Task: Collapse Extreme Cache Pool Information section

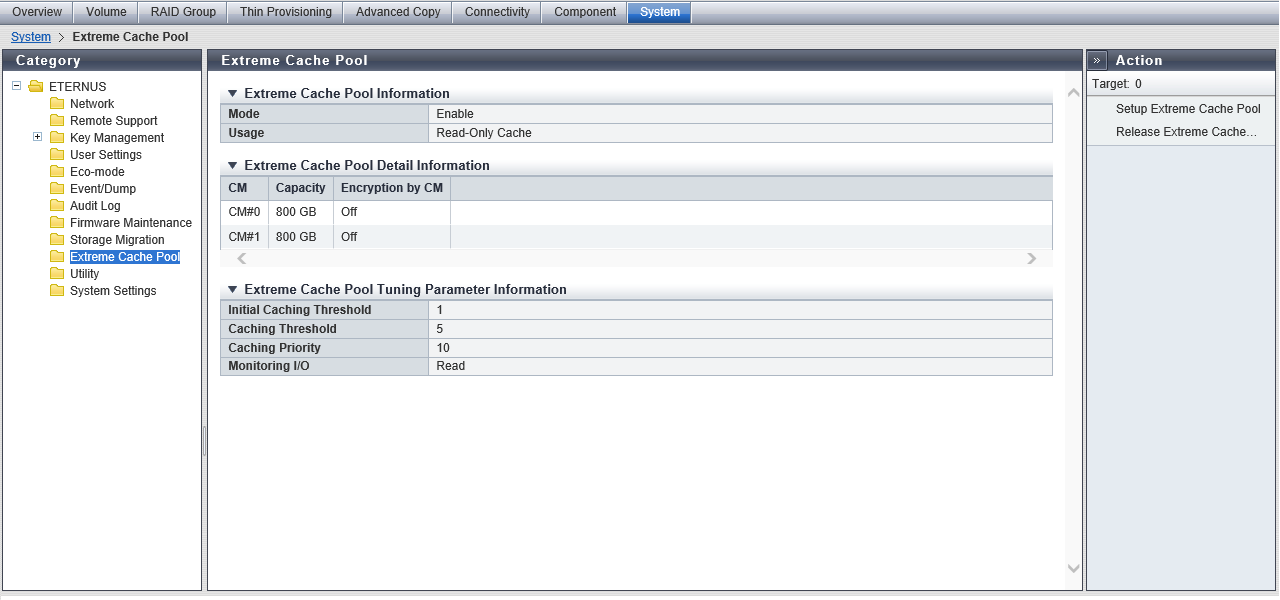Action: pos(232,94)
